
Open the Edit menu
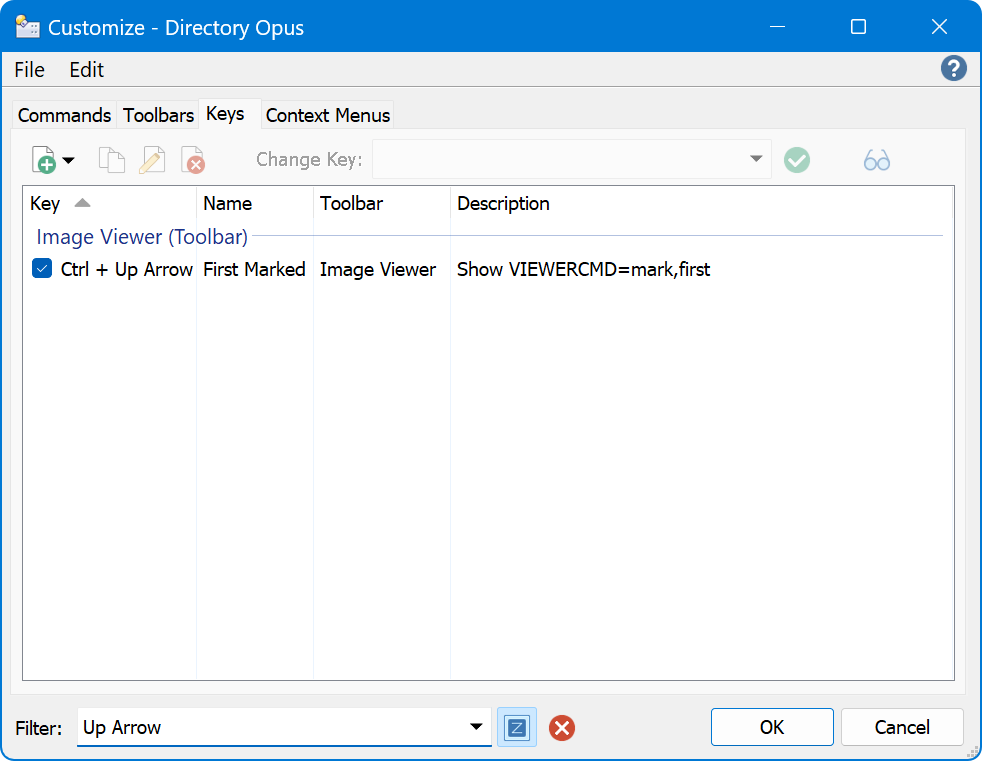[x=86, y=70]
